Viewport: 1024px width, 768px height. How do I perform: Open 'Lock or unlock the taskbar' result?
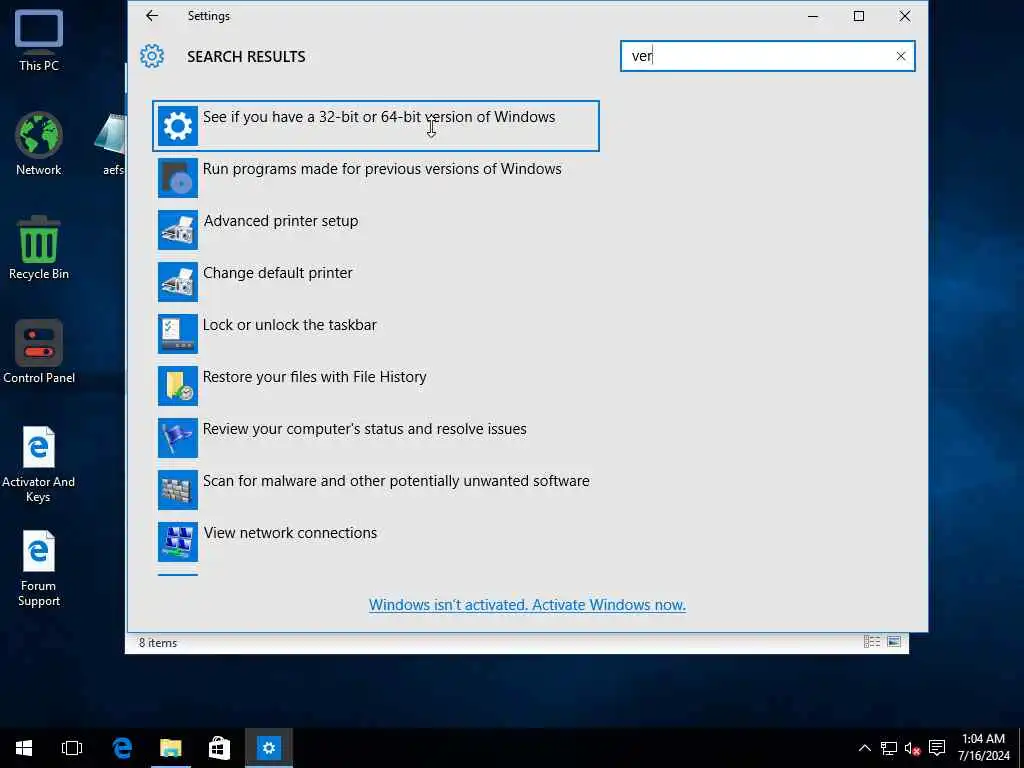pyautogui.click(x=376, y=334)
